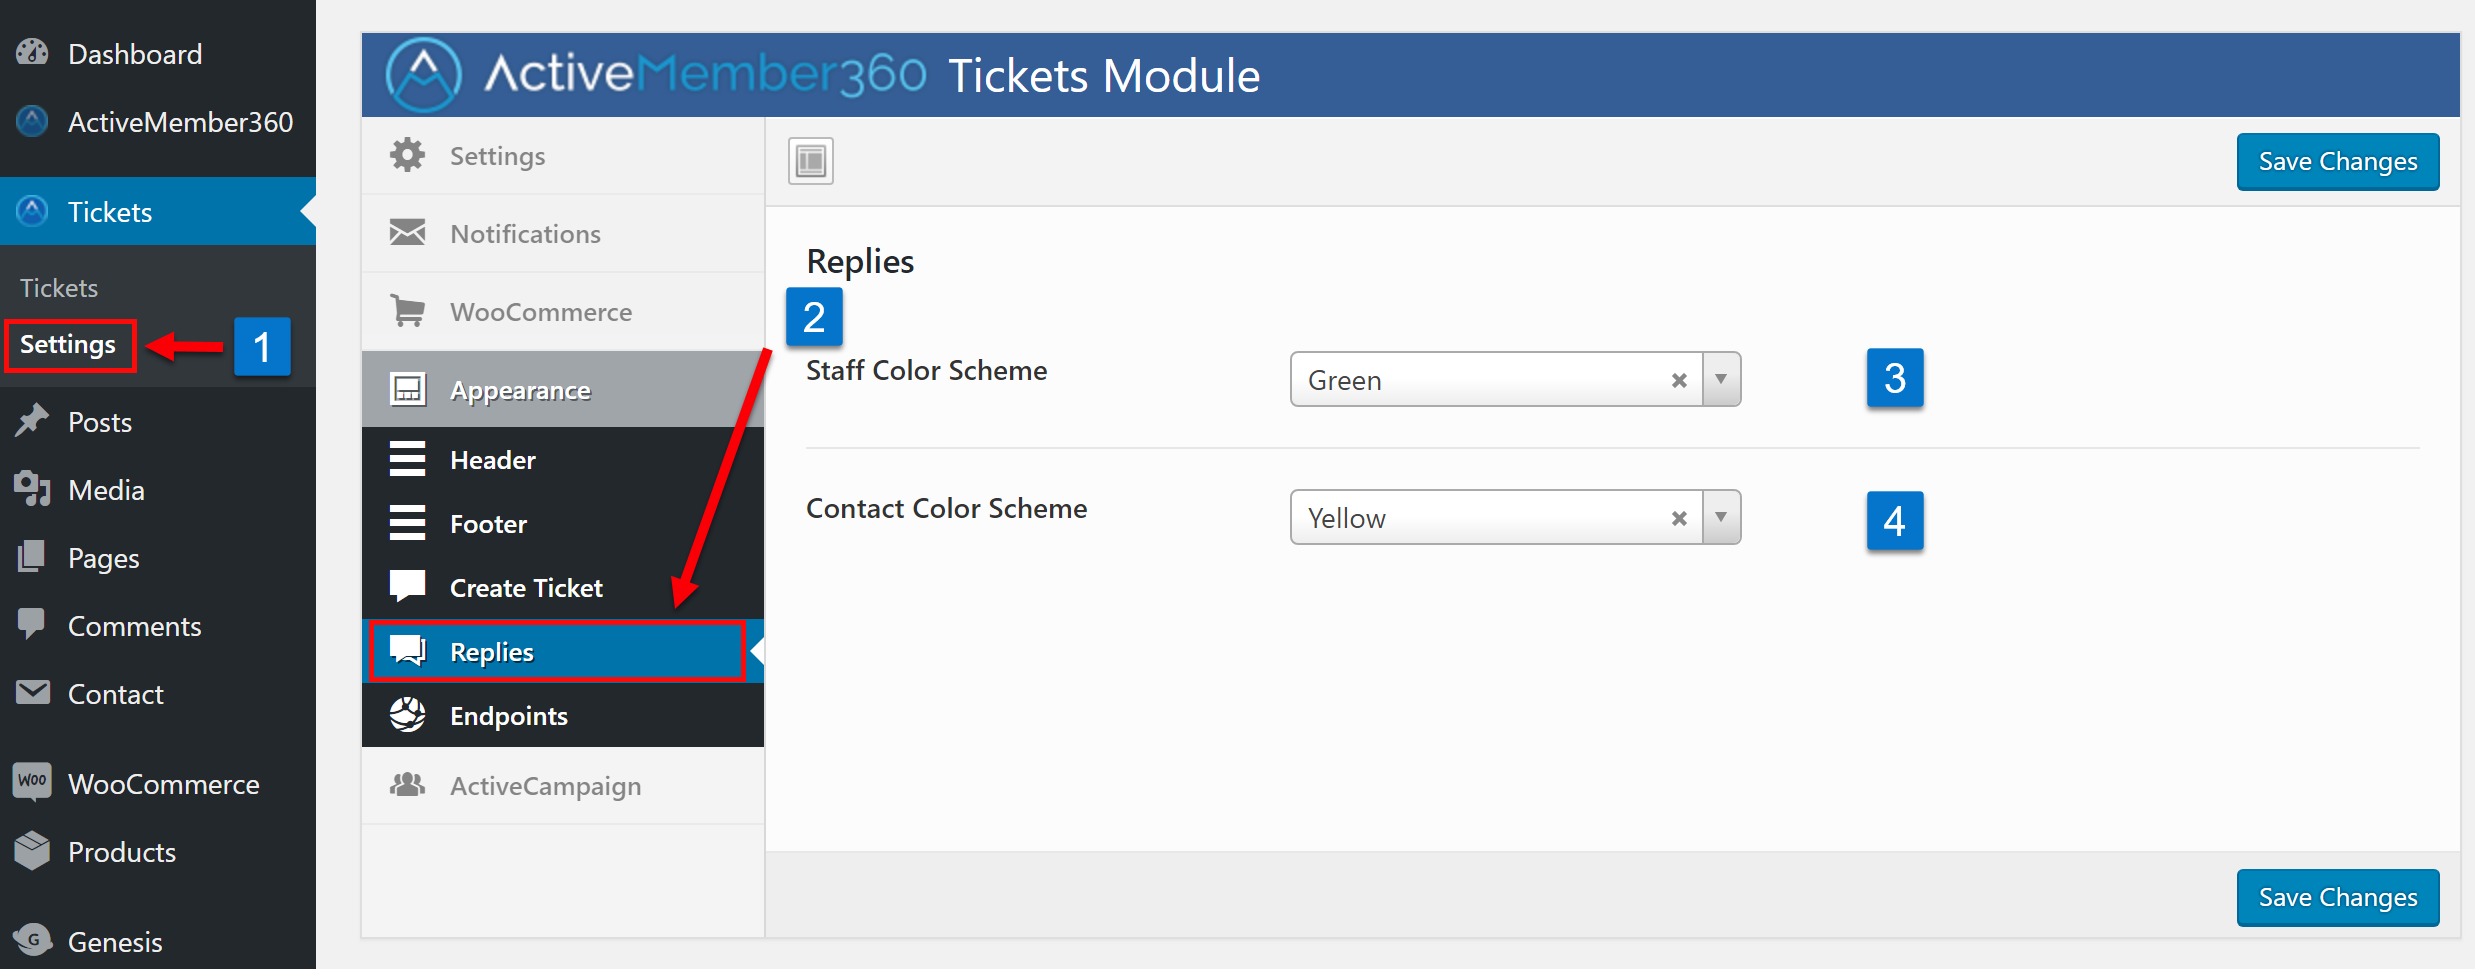Click the Media library icon
The image size is (2475, 969).
(x=32, y=489)
